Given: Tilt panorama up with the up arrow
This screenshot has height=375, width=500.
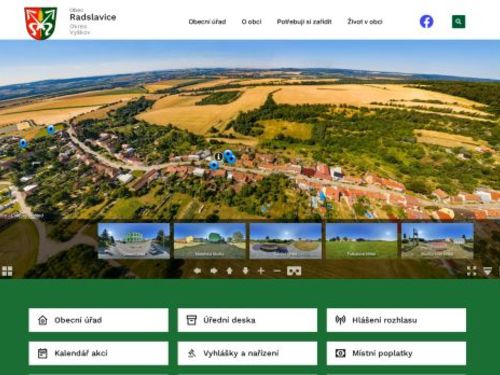Looking at the screenshot, I should click(229, 271).
